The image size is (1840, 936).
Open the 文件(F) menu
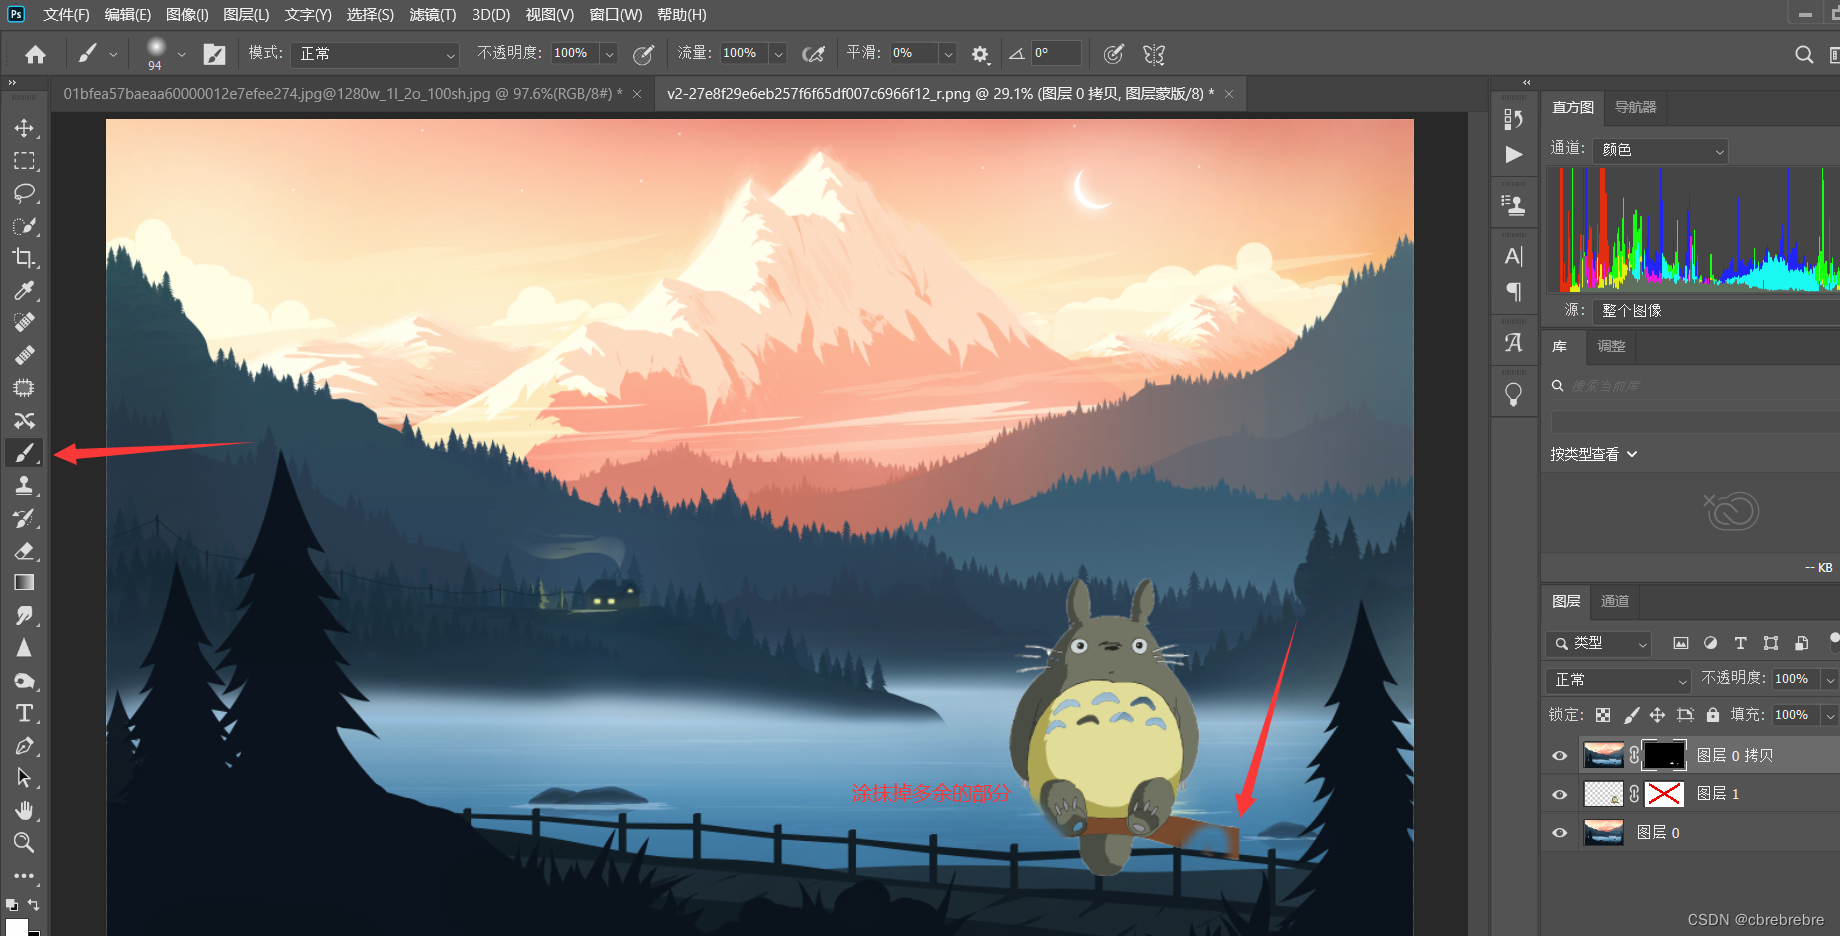tap(66, 15)
